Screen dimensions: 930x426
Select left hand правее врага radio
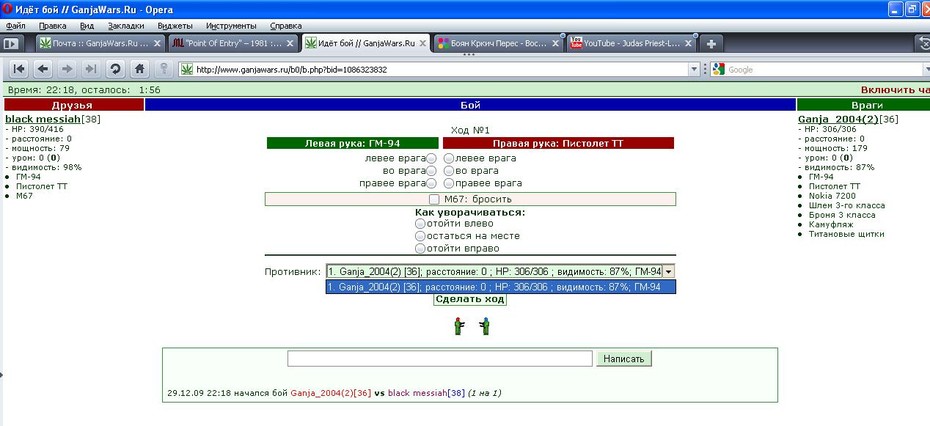tap(432, 183)
